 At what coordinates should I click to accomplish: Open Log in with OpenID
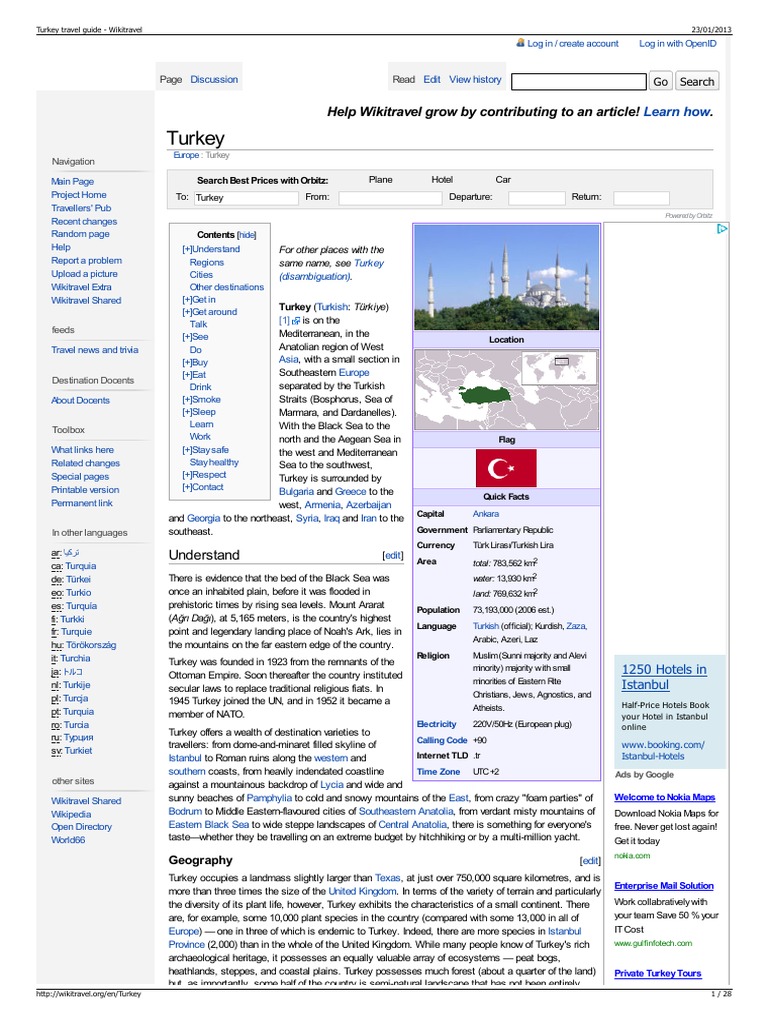point(678,44)
